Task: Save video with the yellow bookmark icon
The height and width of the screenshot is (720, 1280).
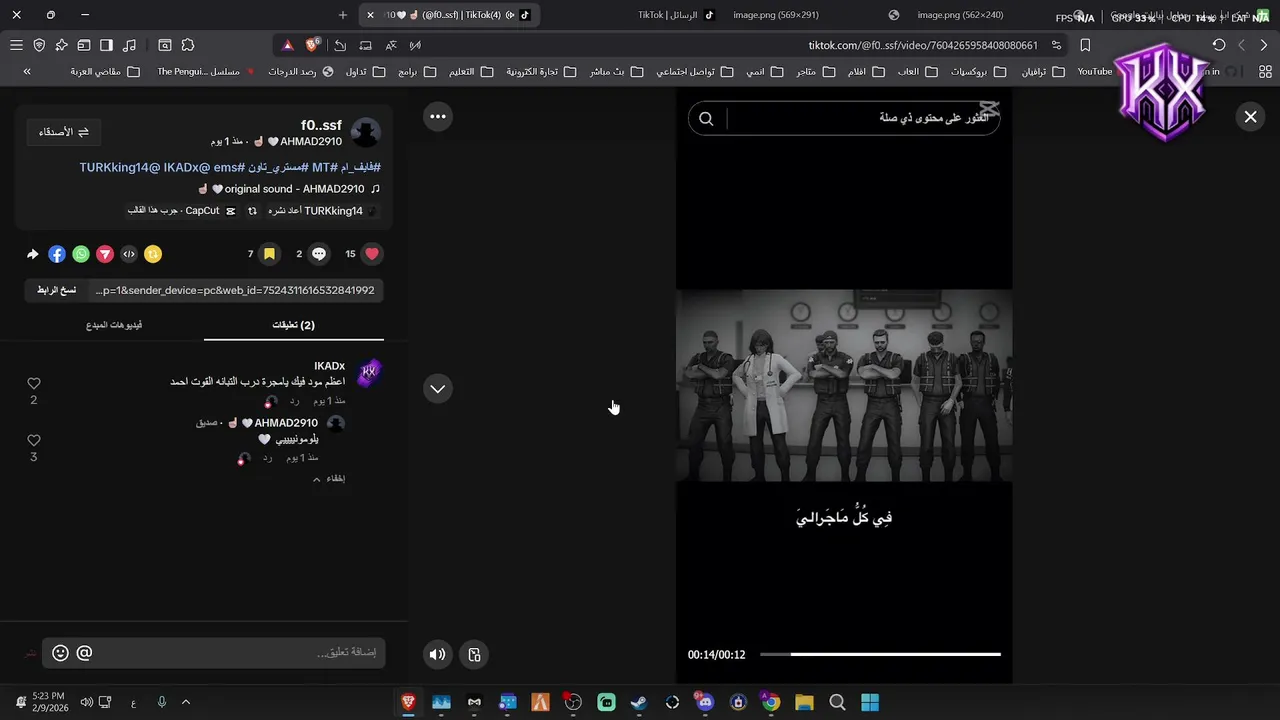Action: coord(269,254)
